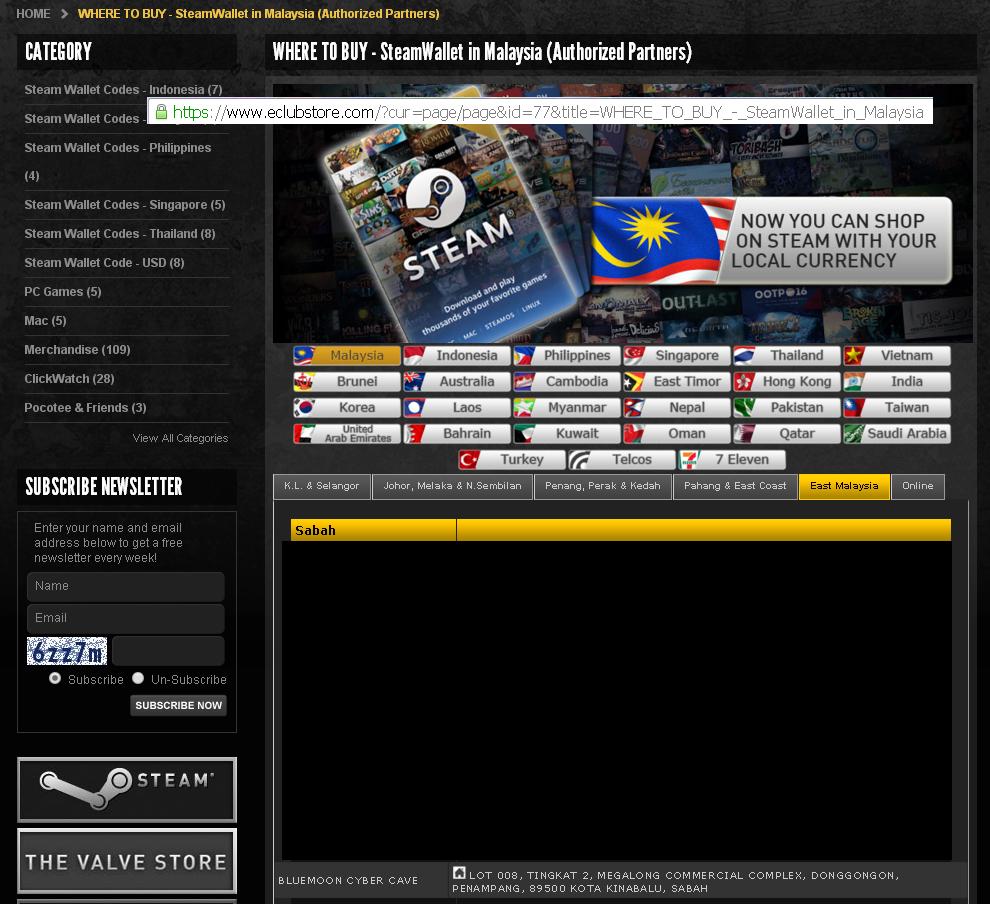This screenshot has height=904, width=990.
Task: Click the SUBSCRIBE NOW button
Action: coord(179,705)
